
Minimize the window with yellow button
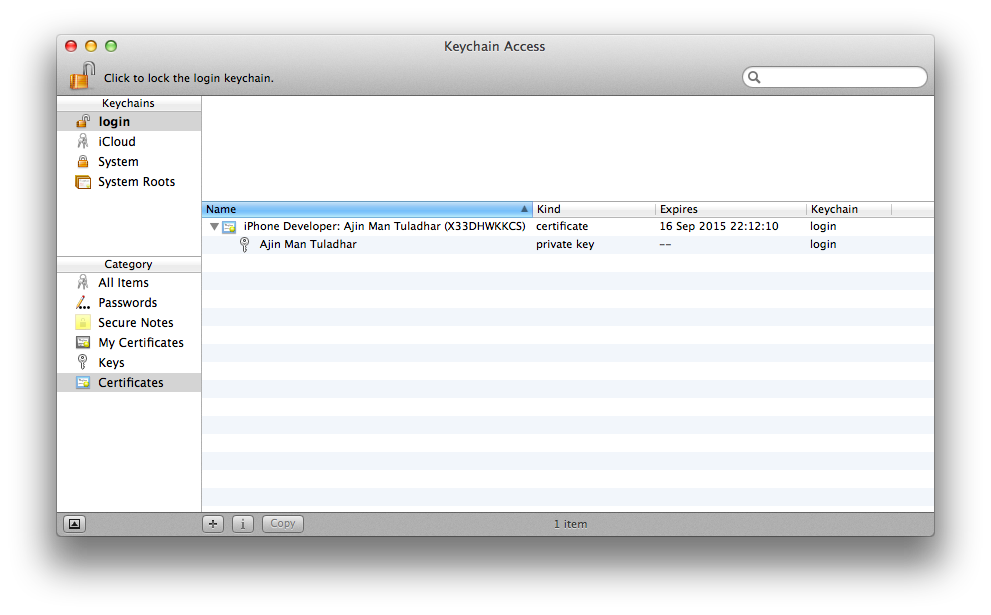(x=91, y=46)
